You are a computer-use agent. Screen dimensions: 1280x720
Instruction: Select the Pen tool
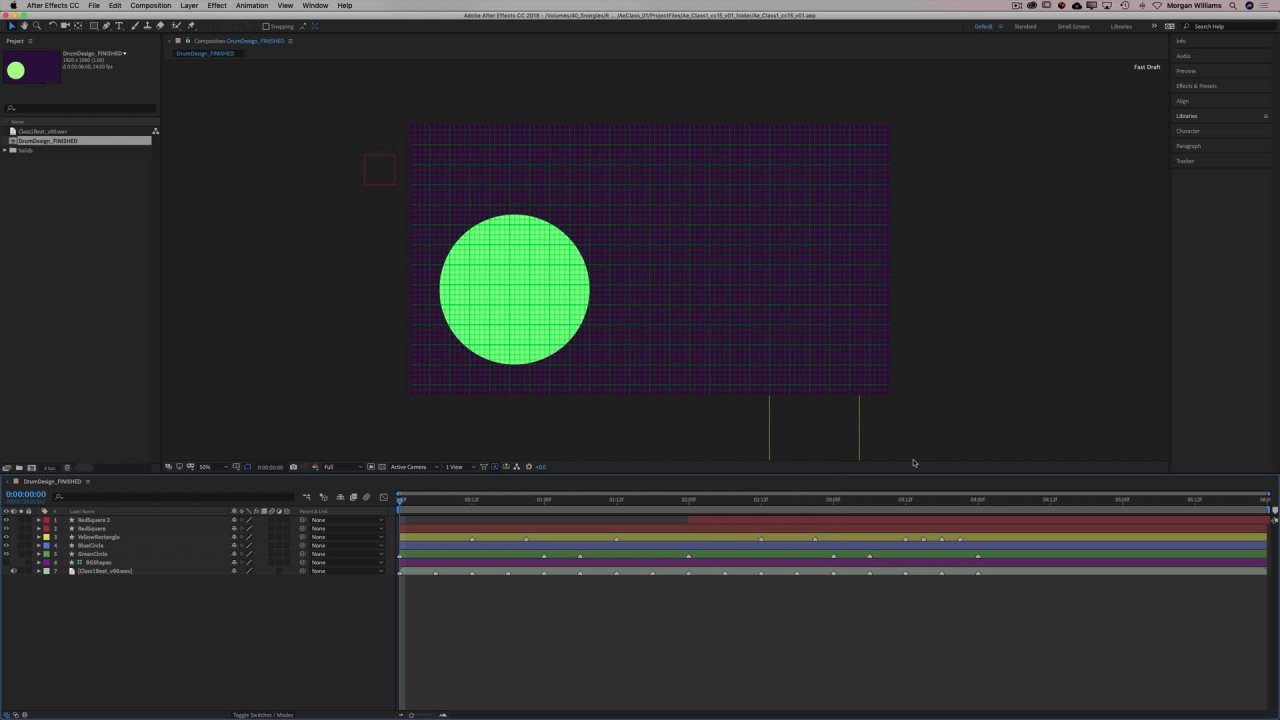[x=106, y=26]
